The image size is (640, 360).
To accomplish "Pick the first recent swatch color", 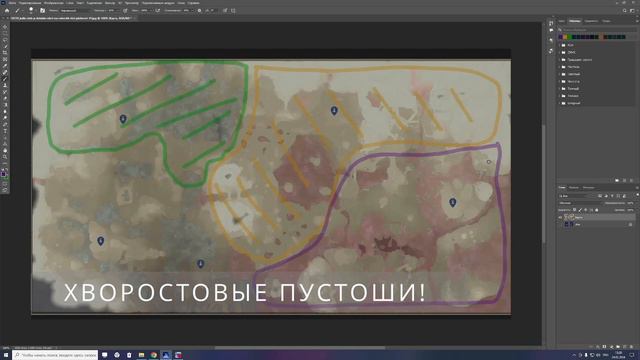I will coord(560,37).
